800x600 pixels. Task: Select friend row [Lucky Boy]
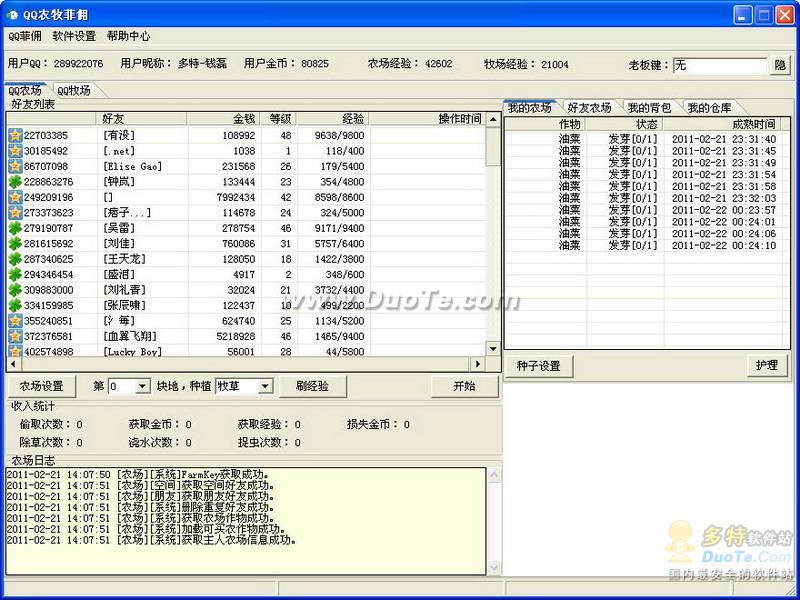[x=246, y=351]
